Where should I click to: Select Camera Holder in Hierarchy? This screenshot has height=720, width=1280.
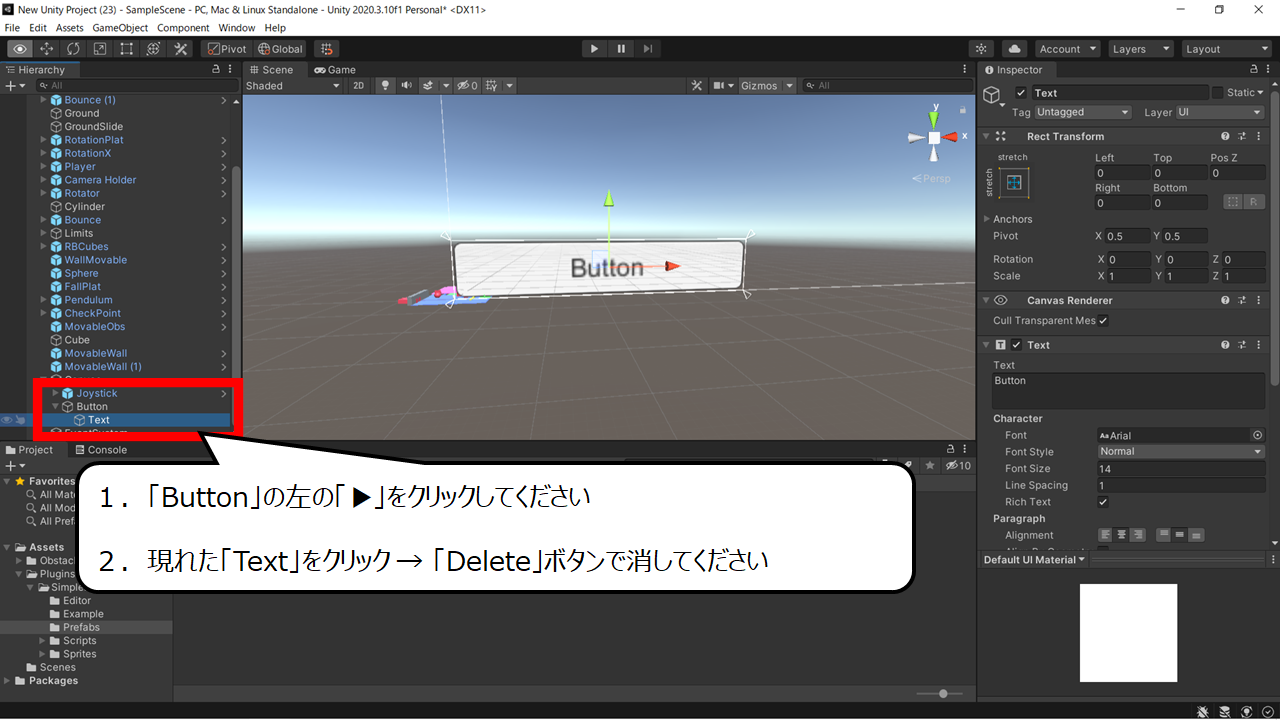(100, 180)
